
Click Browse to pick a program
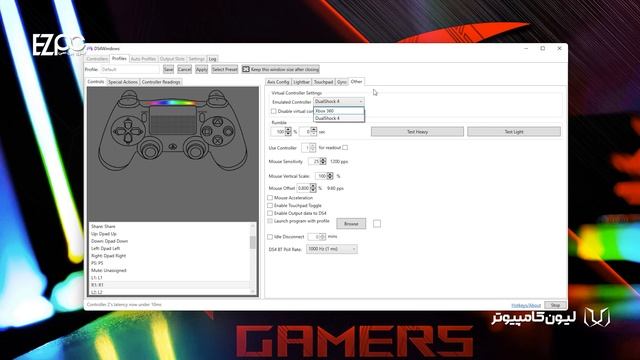(351, 224)
